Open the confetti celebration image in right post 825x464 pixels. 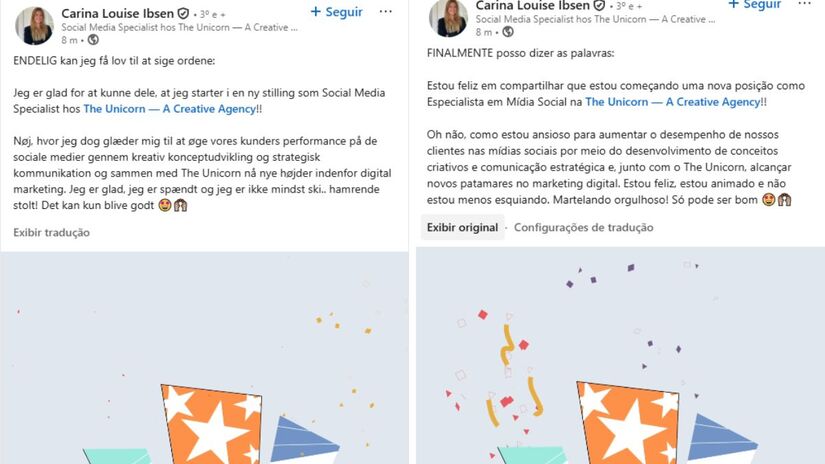tap(620, 355)
